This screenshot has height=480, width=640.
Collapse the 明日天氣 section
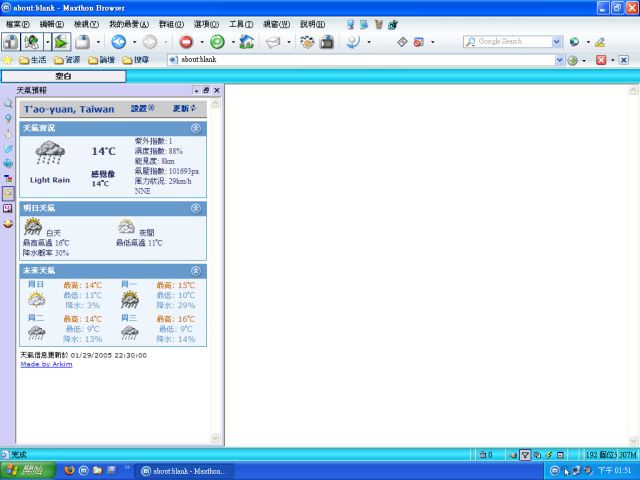tap(195, 208)
